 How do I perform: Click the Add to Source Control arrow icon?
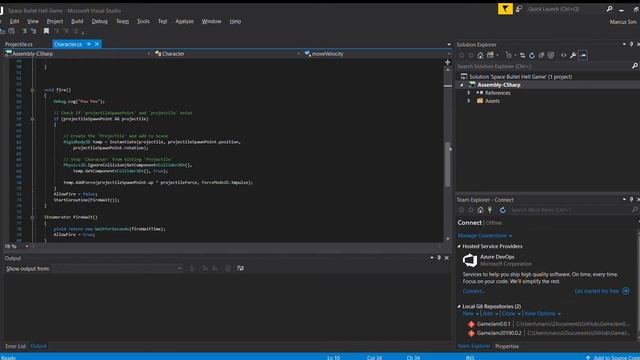(x=588, y=357)
